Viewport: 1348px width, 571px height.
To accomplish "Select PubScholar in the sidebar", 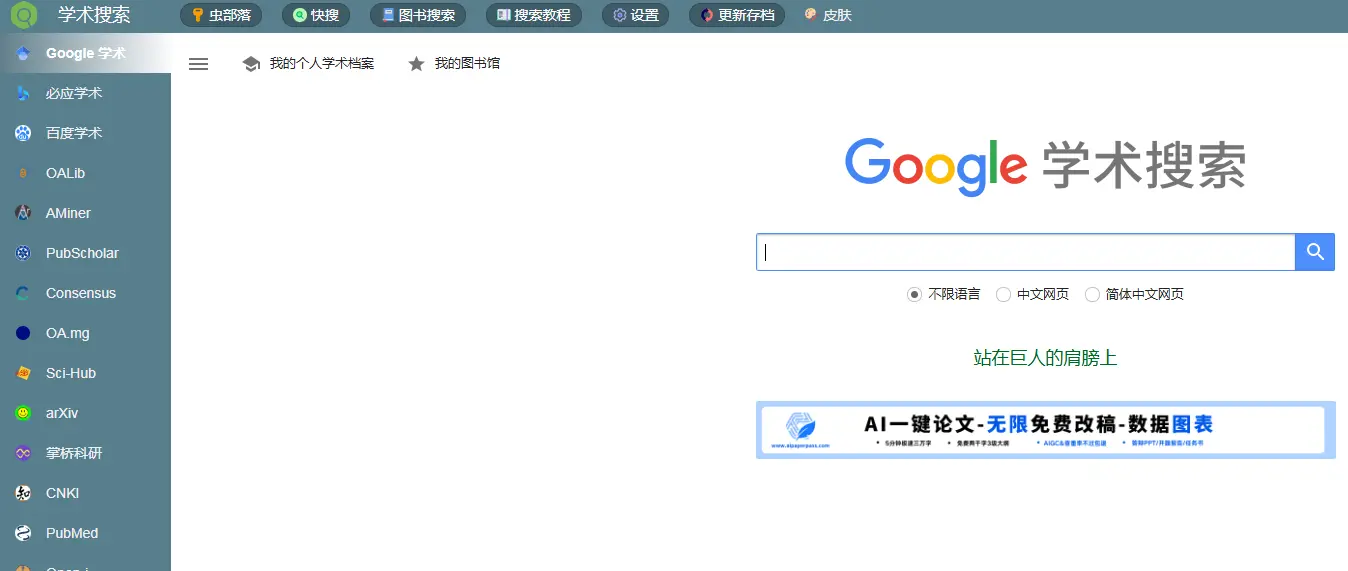I will [x=85, y=253].
